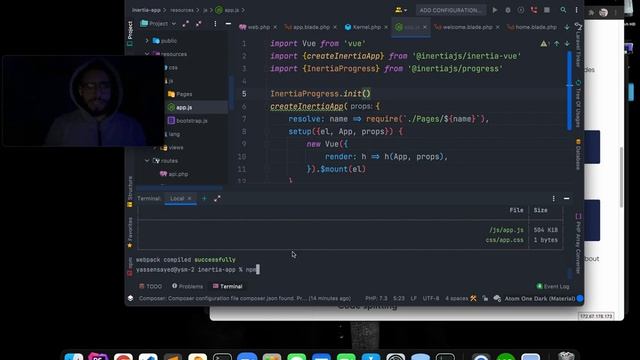The height and width of the screenshot is (360, 640).
Task: Click the Run configuration play icon
Action: coord(495,10)
